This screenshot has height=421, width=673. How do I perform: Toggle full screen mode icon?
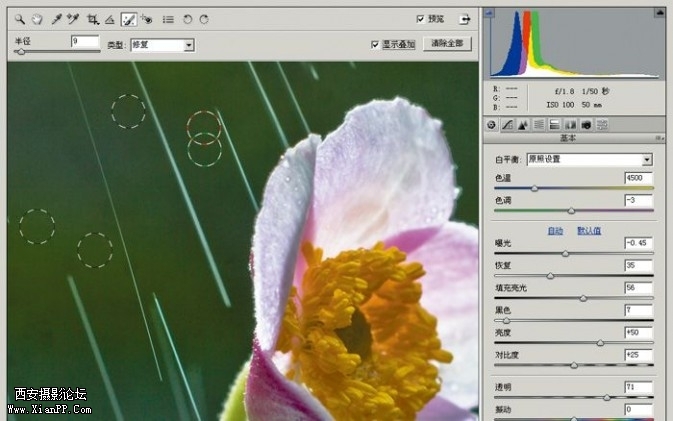464,18
